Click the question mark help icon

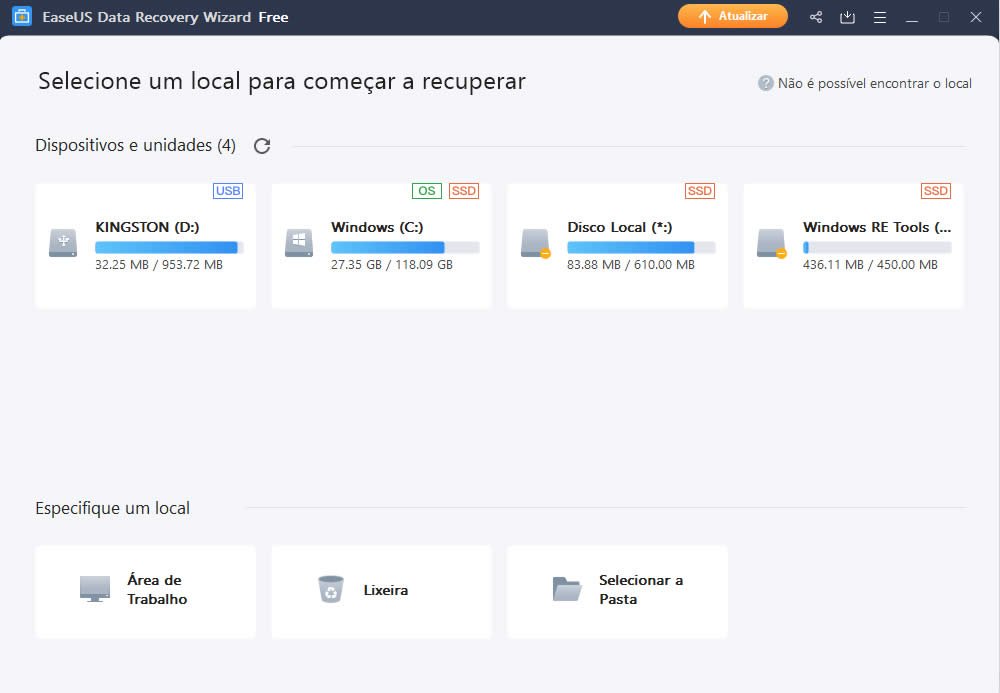coord(765,83)
